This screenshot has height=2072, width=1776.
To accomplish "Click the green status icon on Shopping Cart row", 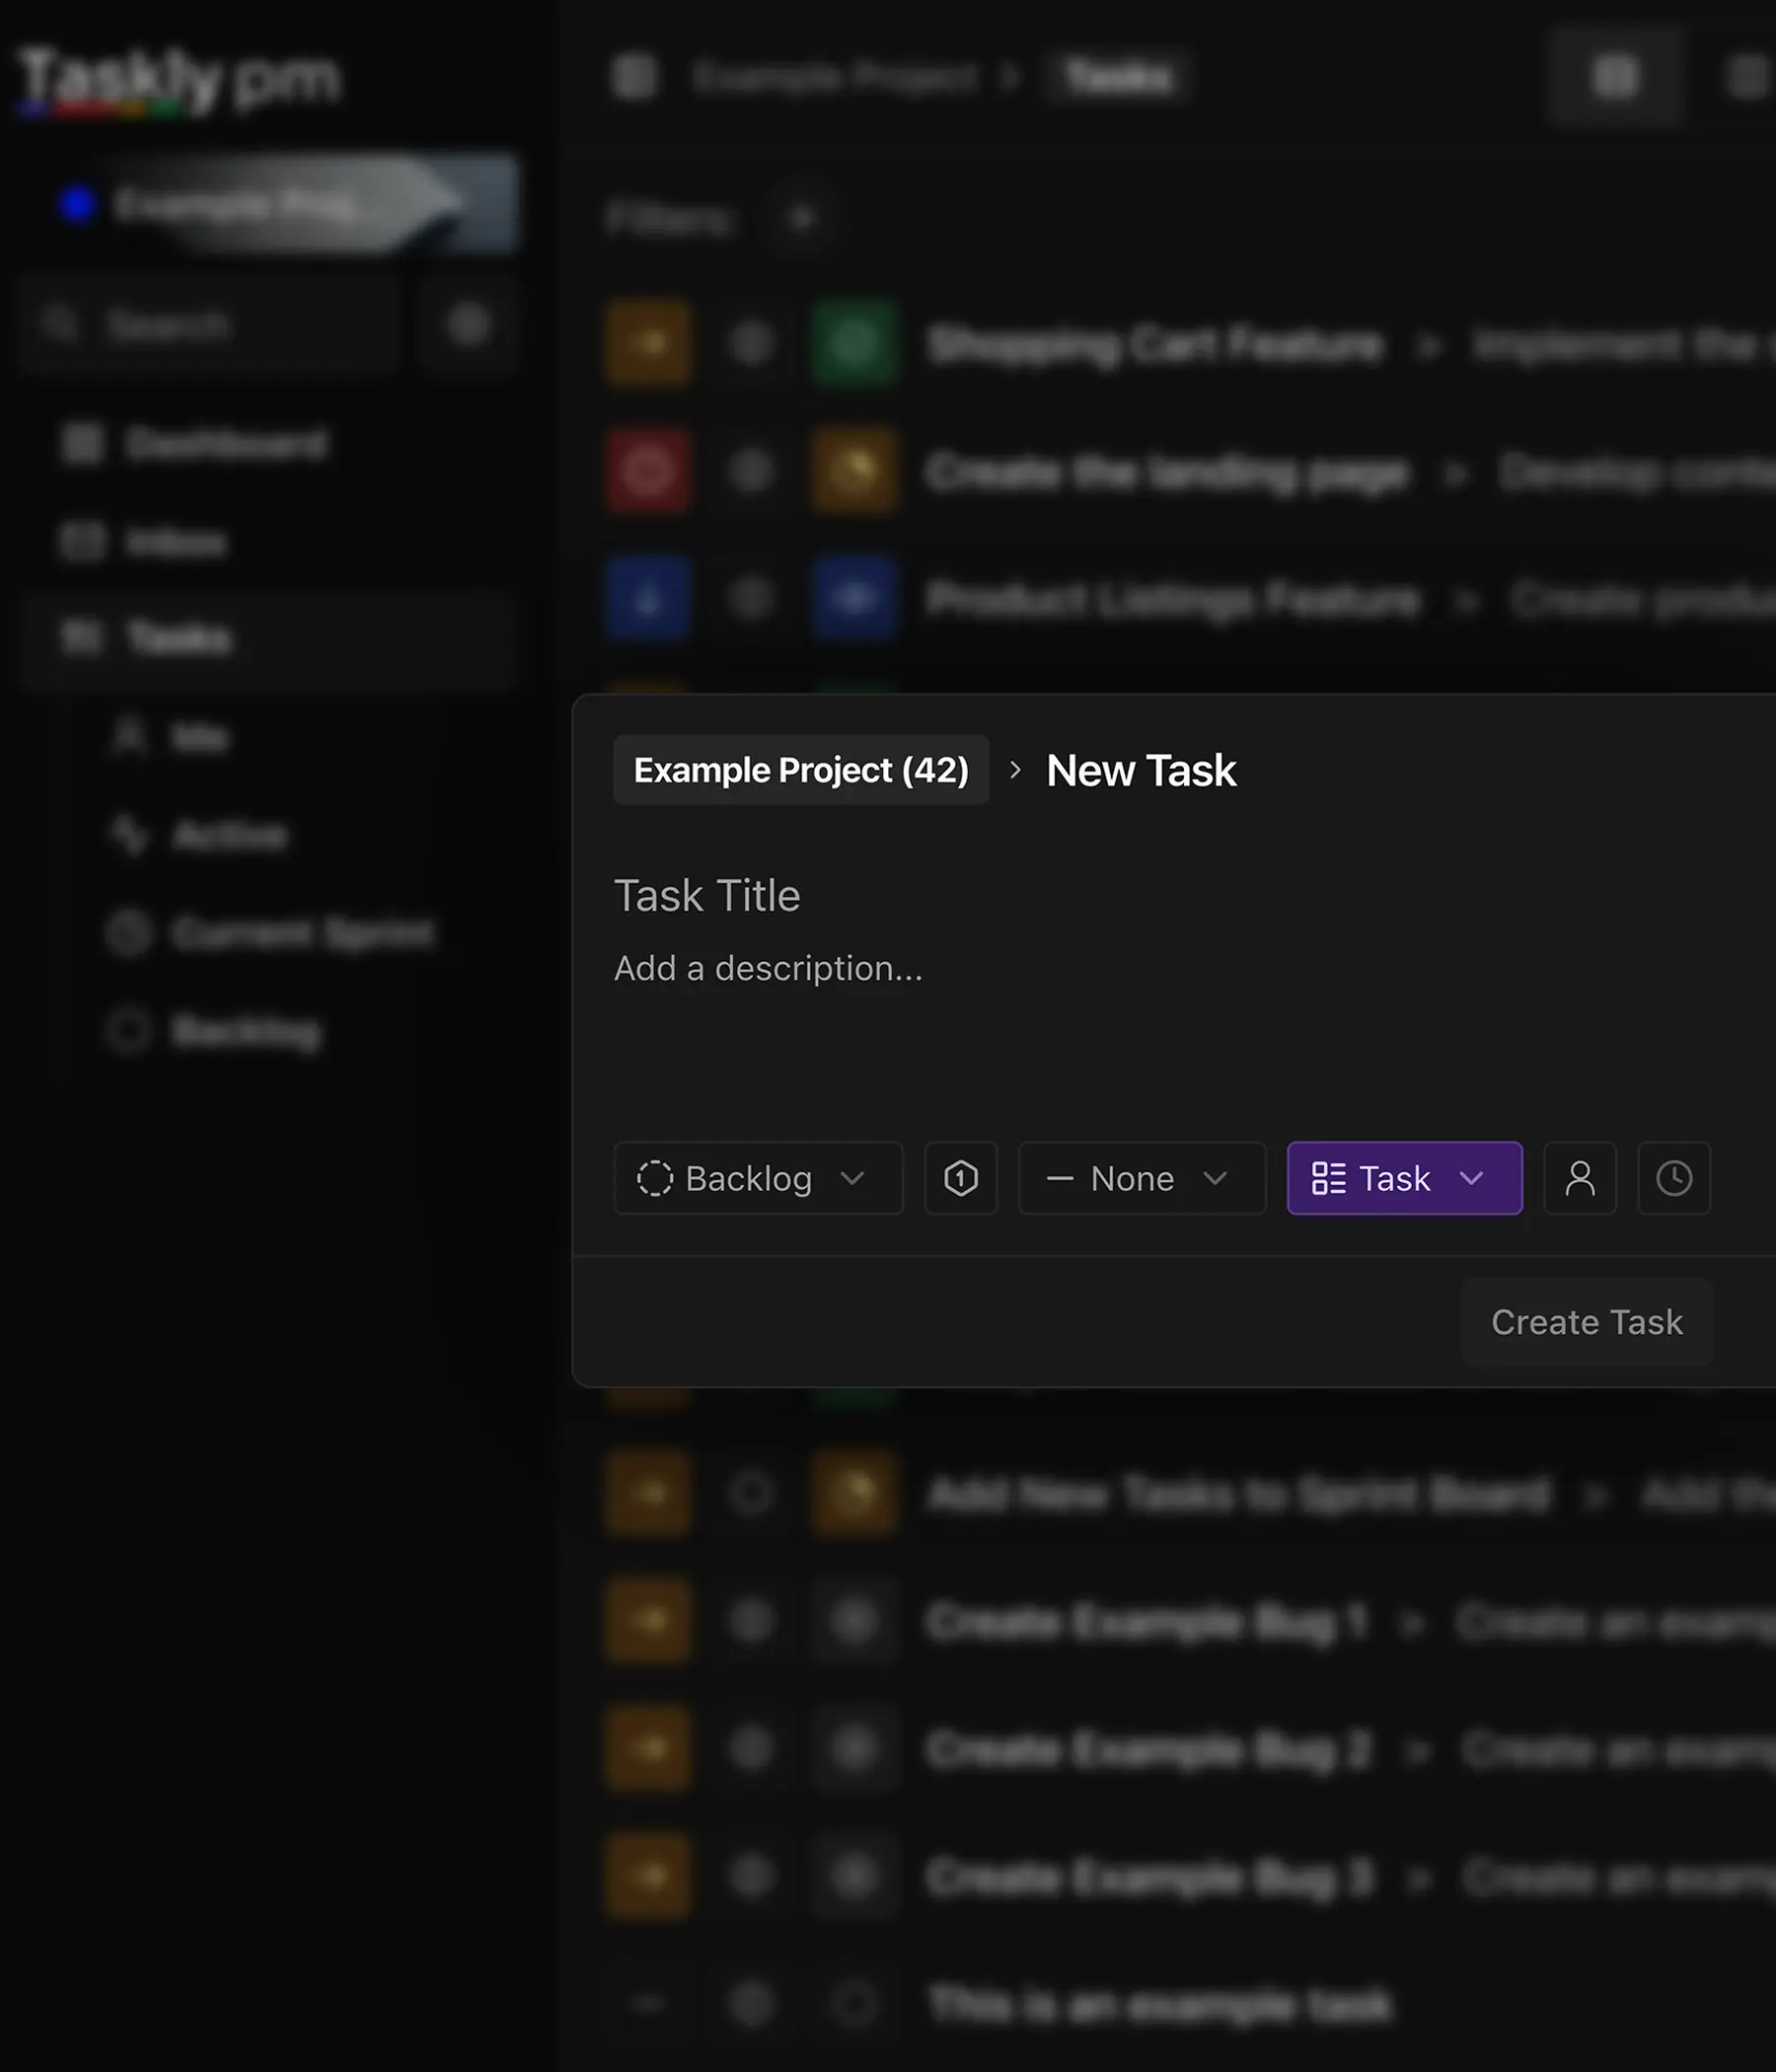I will point(854,343).
